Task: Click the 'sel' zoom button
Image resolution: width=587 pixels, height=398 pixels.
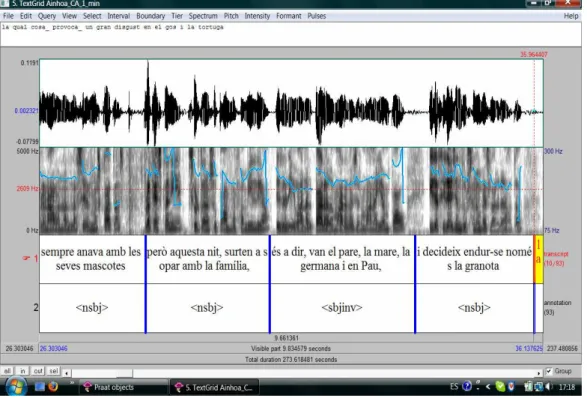Action: point(54,371)
